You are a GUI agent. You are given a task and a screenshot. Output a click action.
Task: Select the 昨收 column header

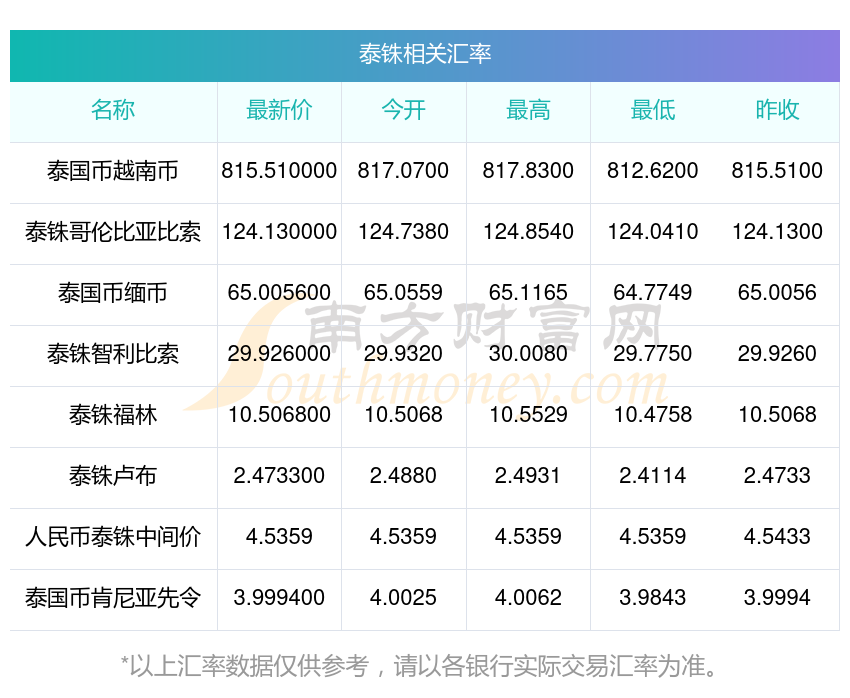pyautogui.click(x=777, y=110)
